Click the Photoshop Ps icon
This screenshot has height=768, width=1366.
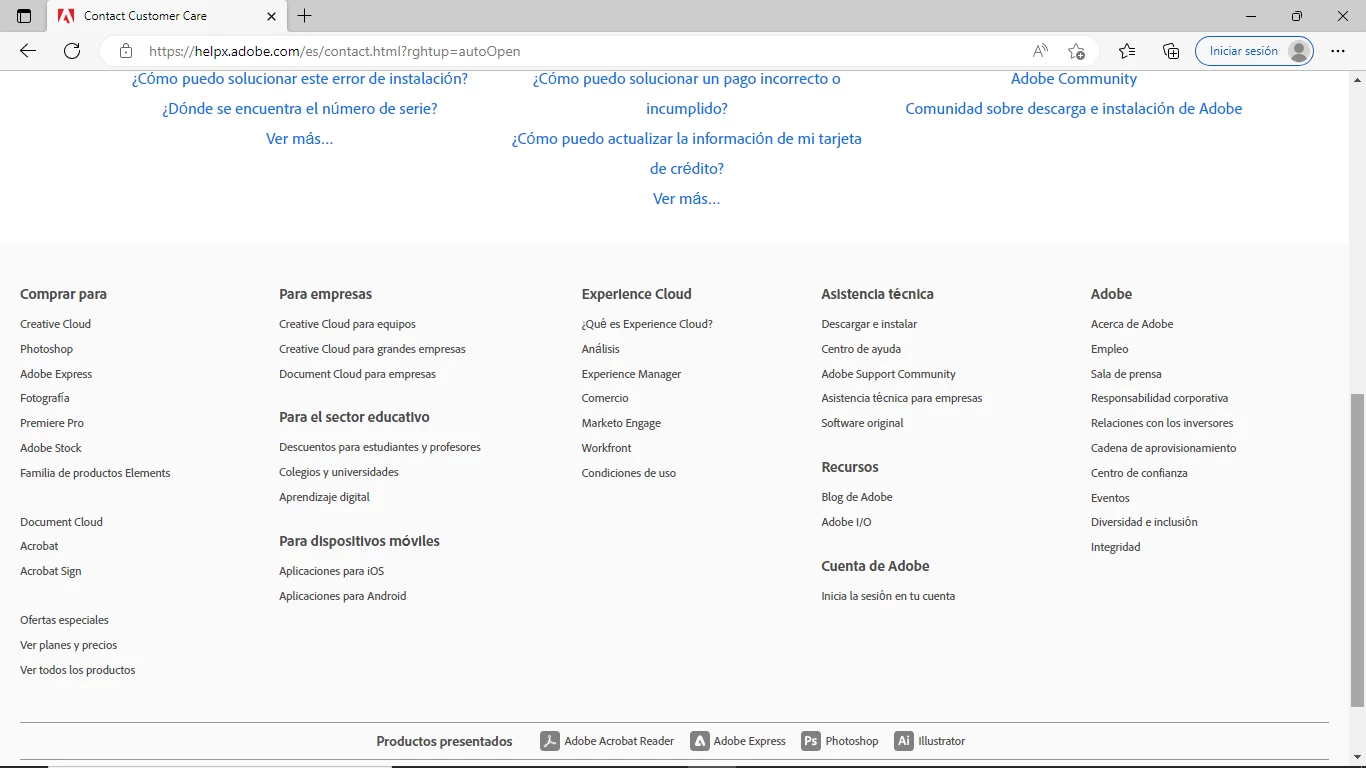(x=811, y=741)
